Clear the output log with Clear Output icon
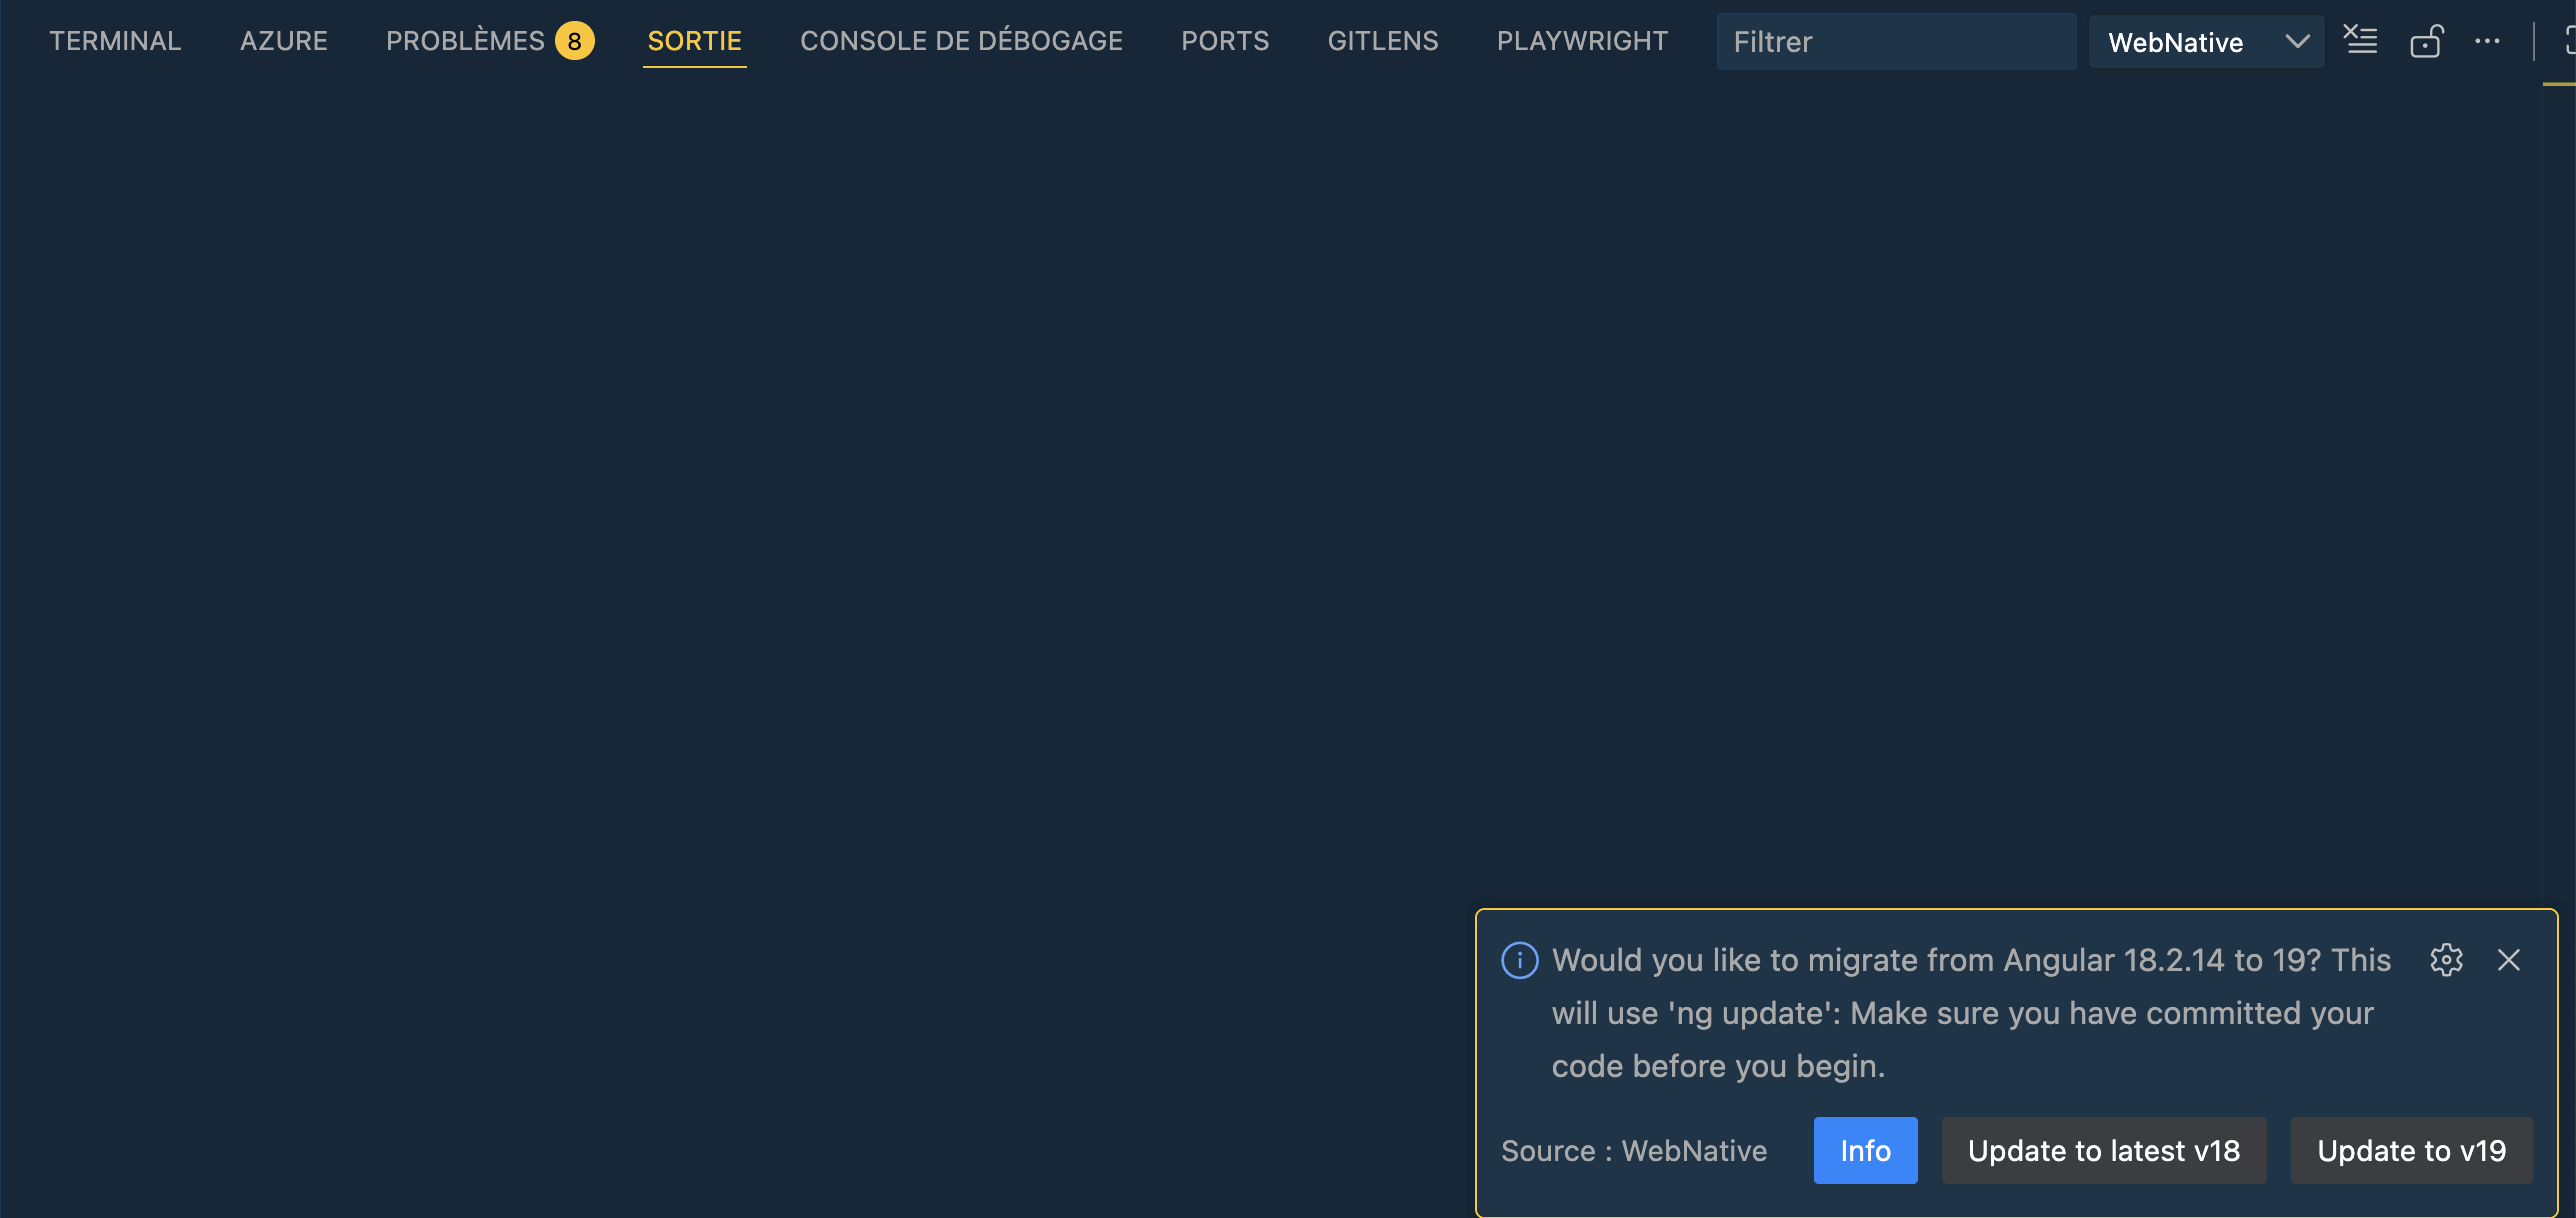 [x=2361, y=41]
